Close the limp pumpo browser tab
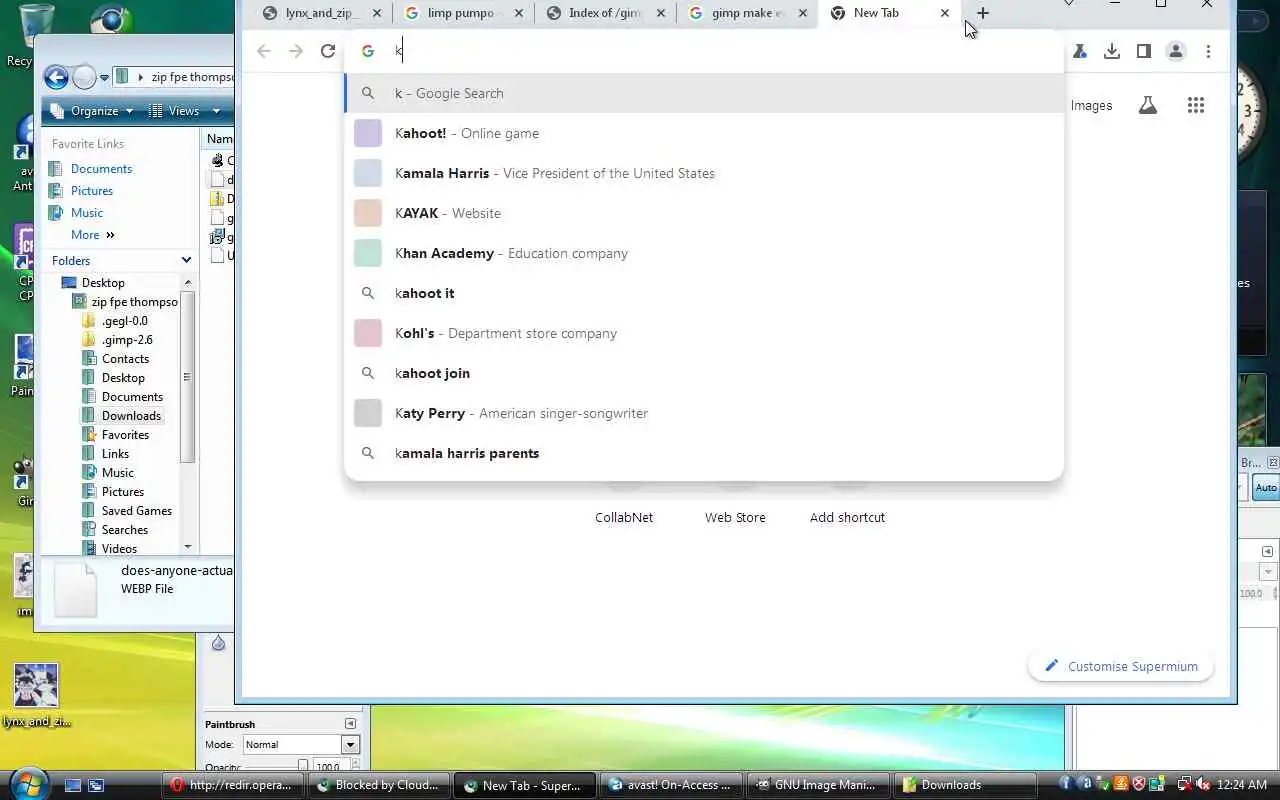 (519, 13)
